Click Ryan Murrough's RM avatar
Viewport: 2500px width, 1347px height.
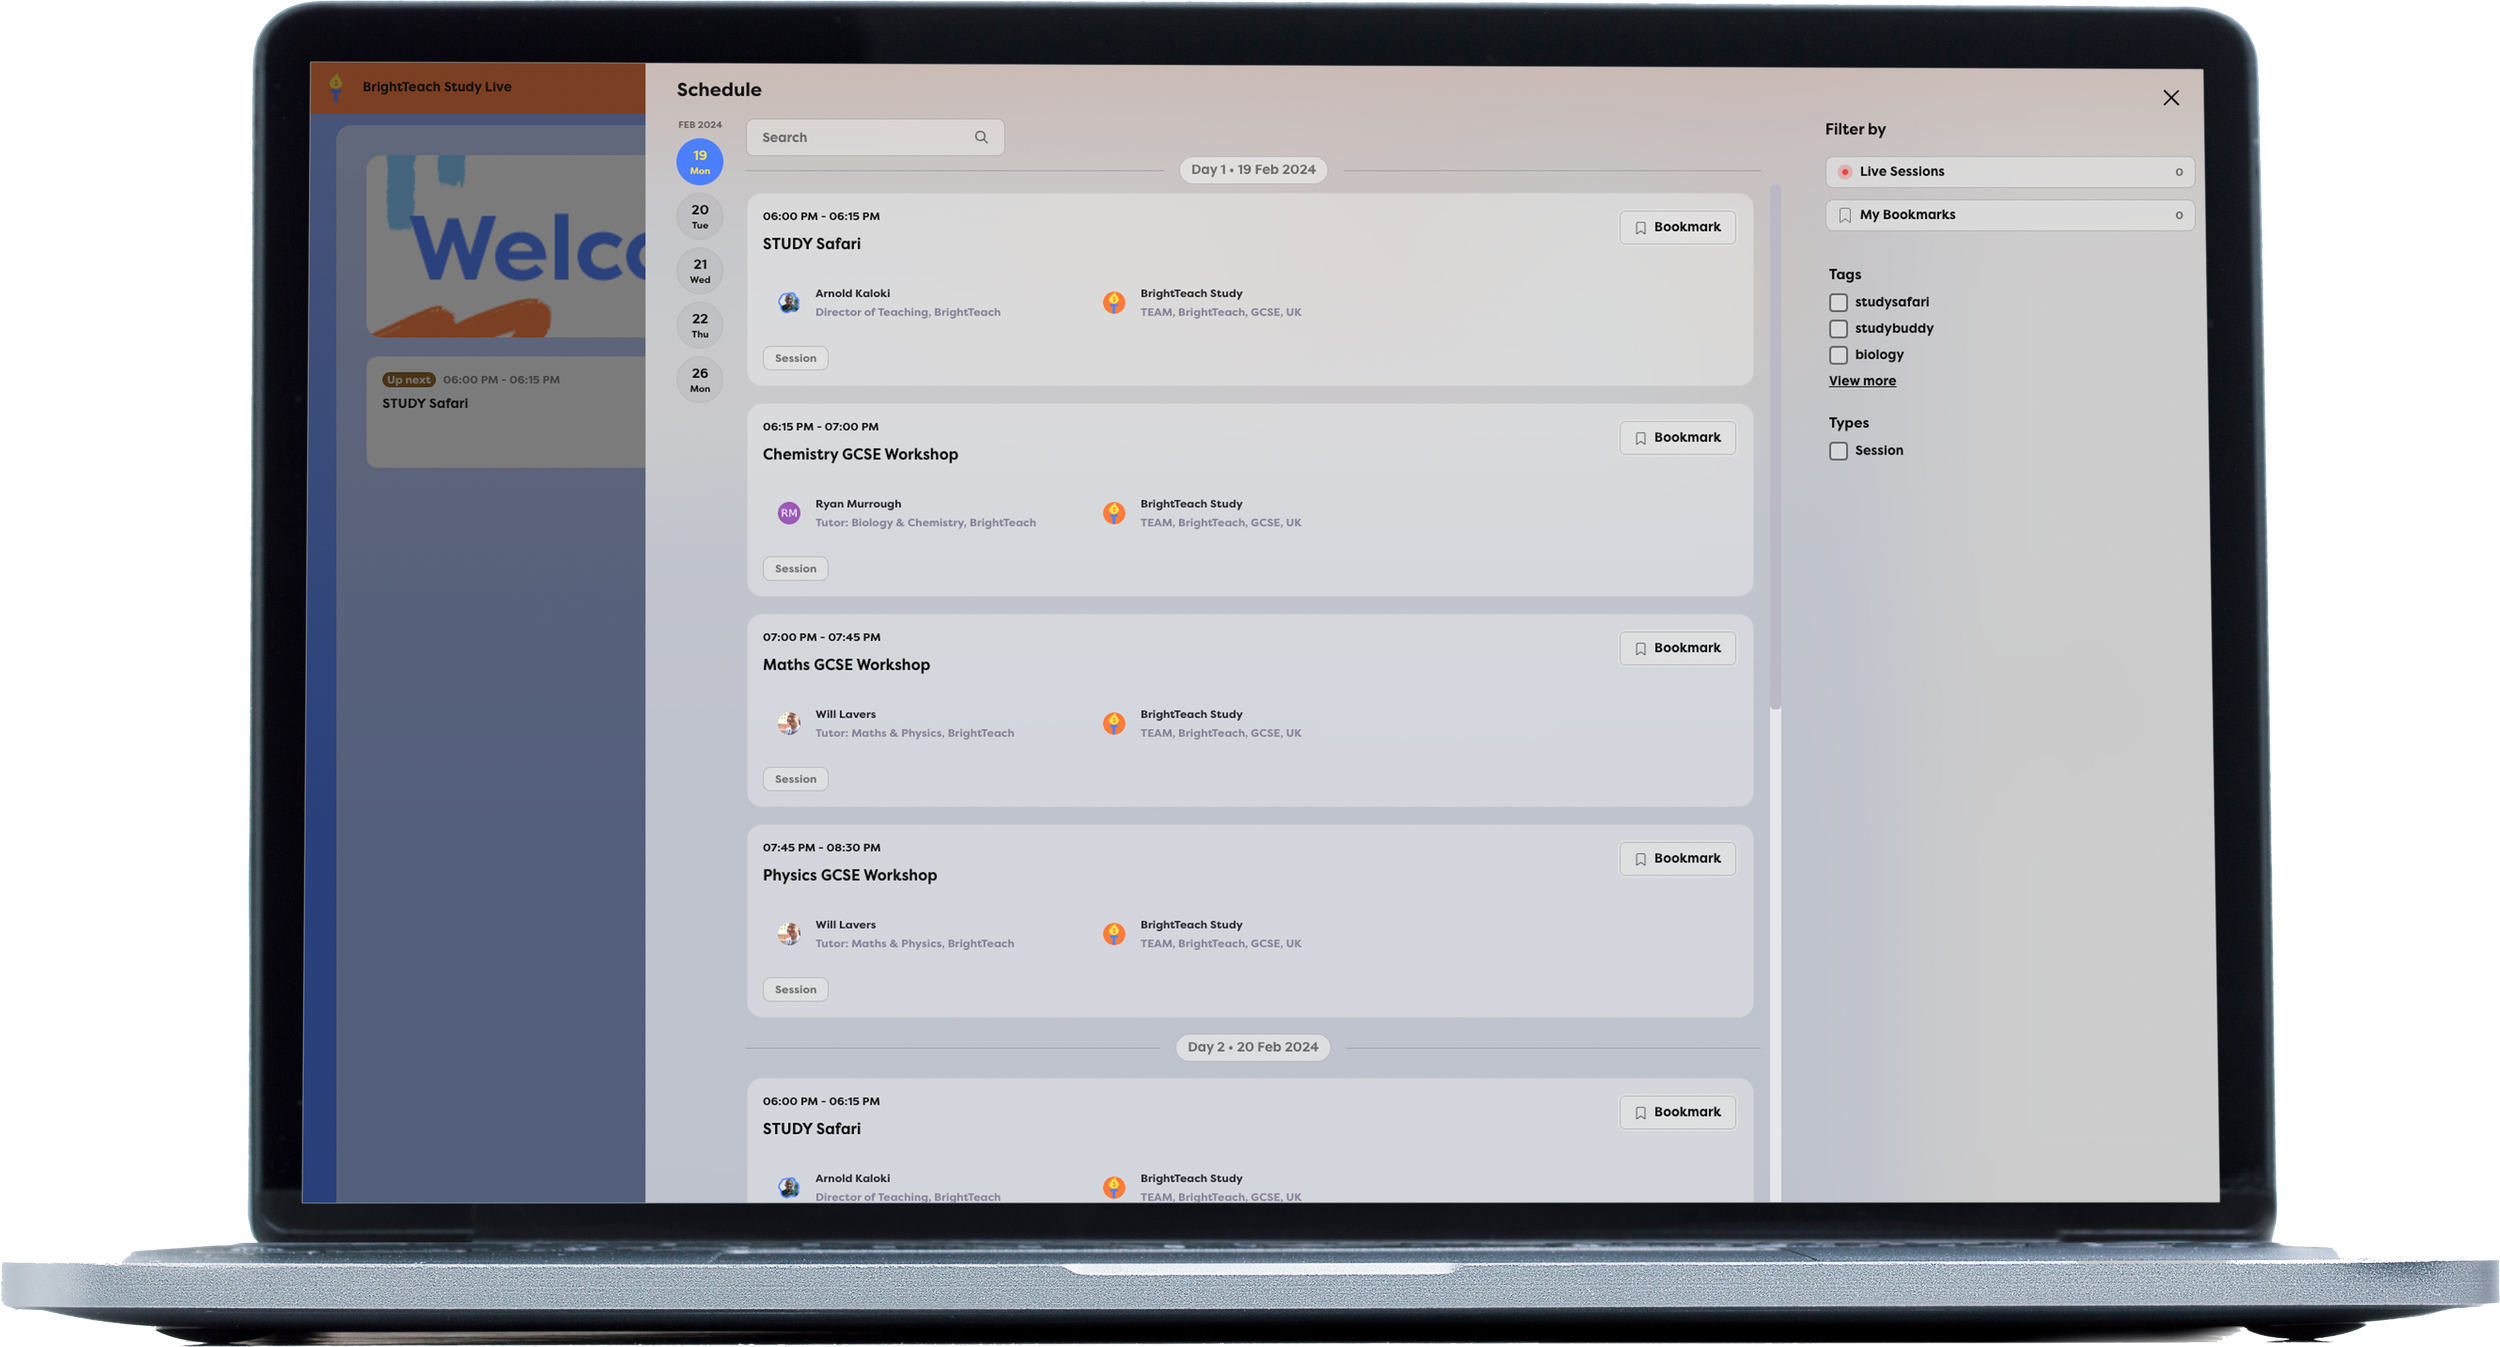click(x=789, y=513)
